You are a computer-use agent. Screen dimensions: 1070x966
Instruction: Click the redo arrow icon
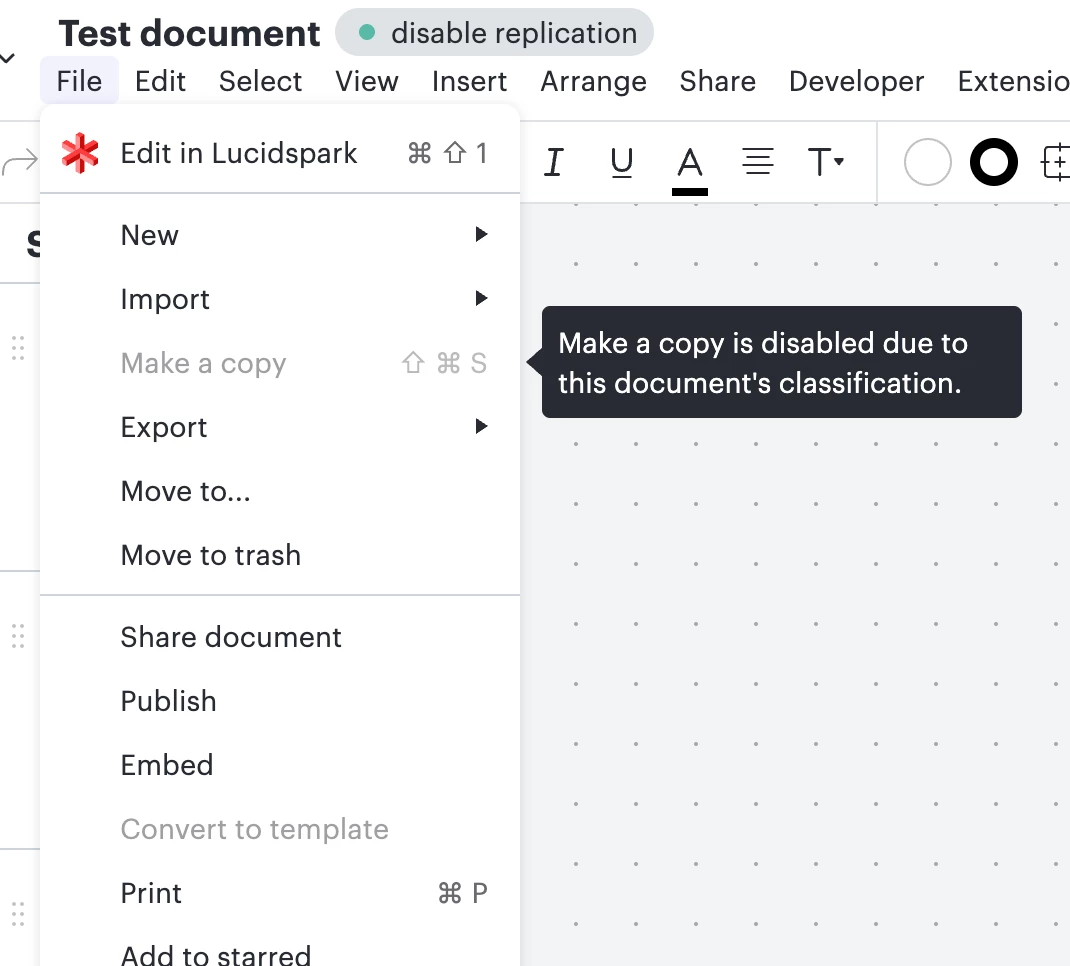(x=20, y=162)
